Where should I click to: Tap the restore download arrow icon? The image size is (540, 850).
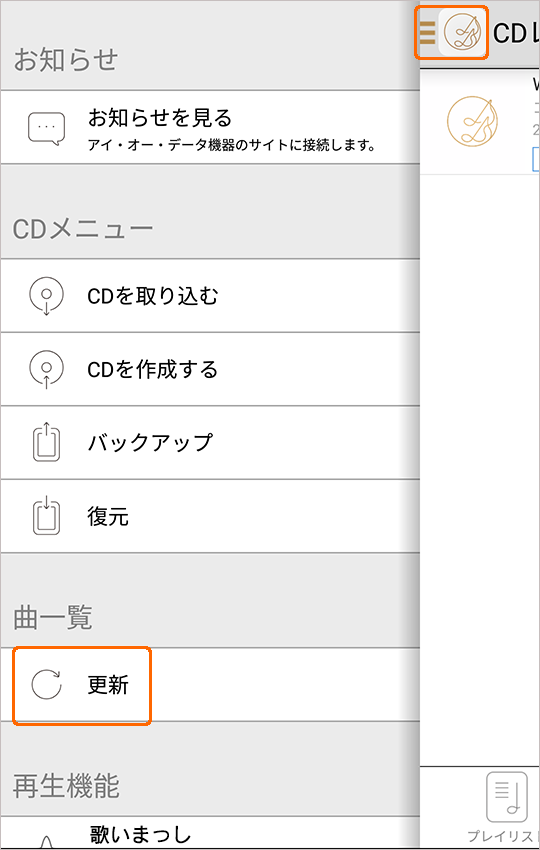click(46, 516)
